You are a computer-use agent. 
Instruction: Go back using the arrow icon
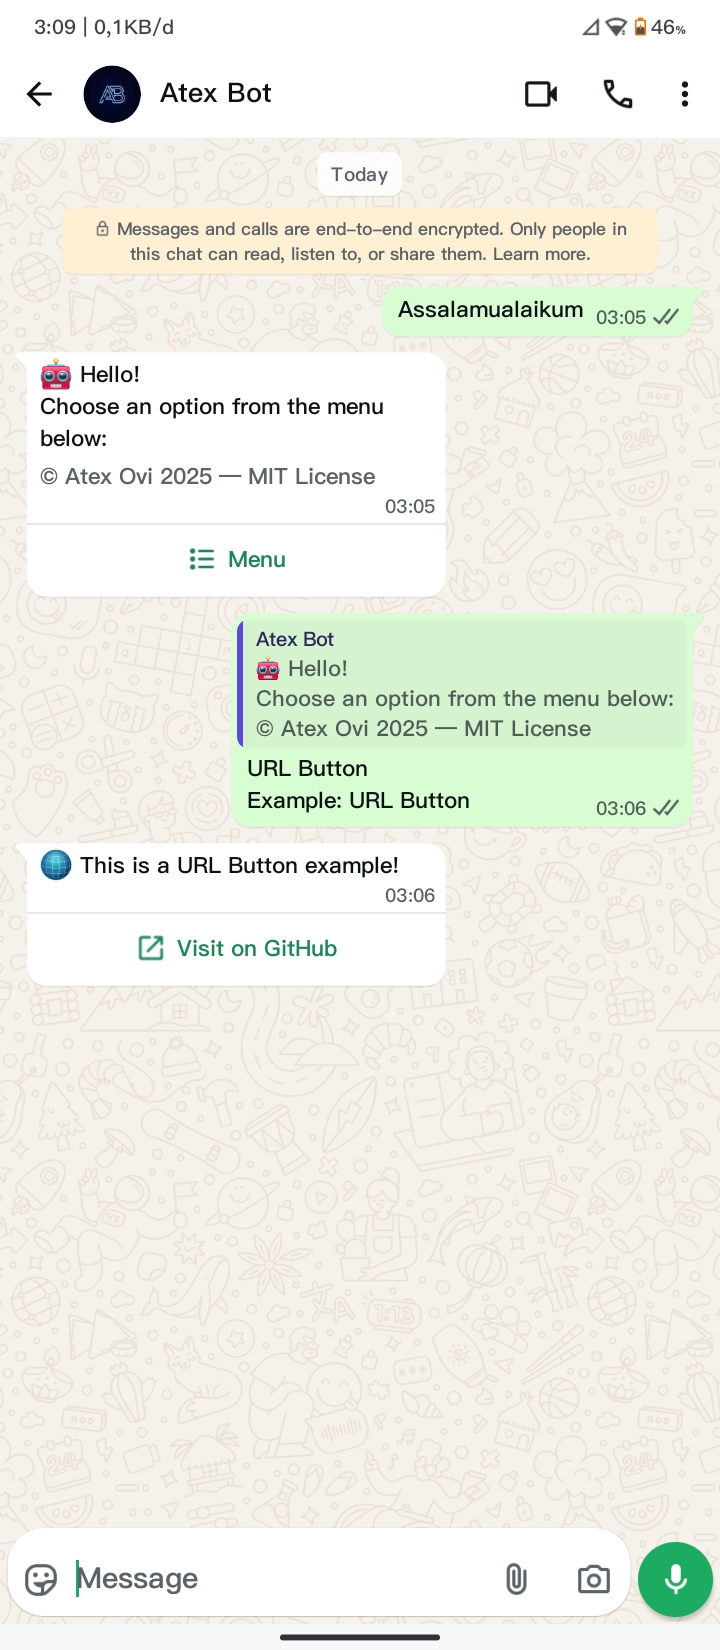39,94
